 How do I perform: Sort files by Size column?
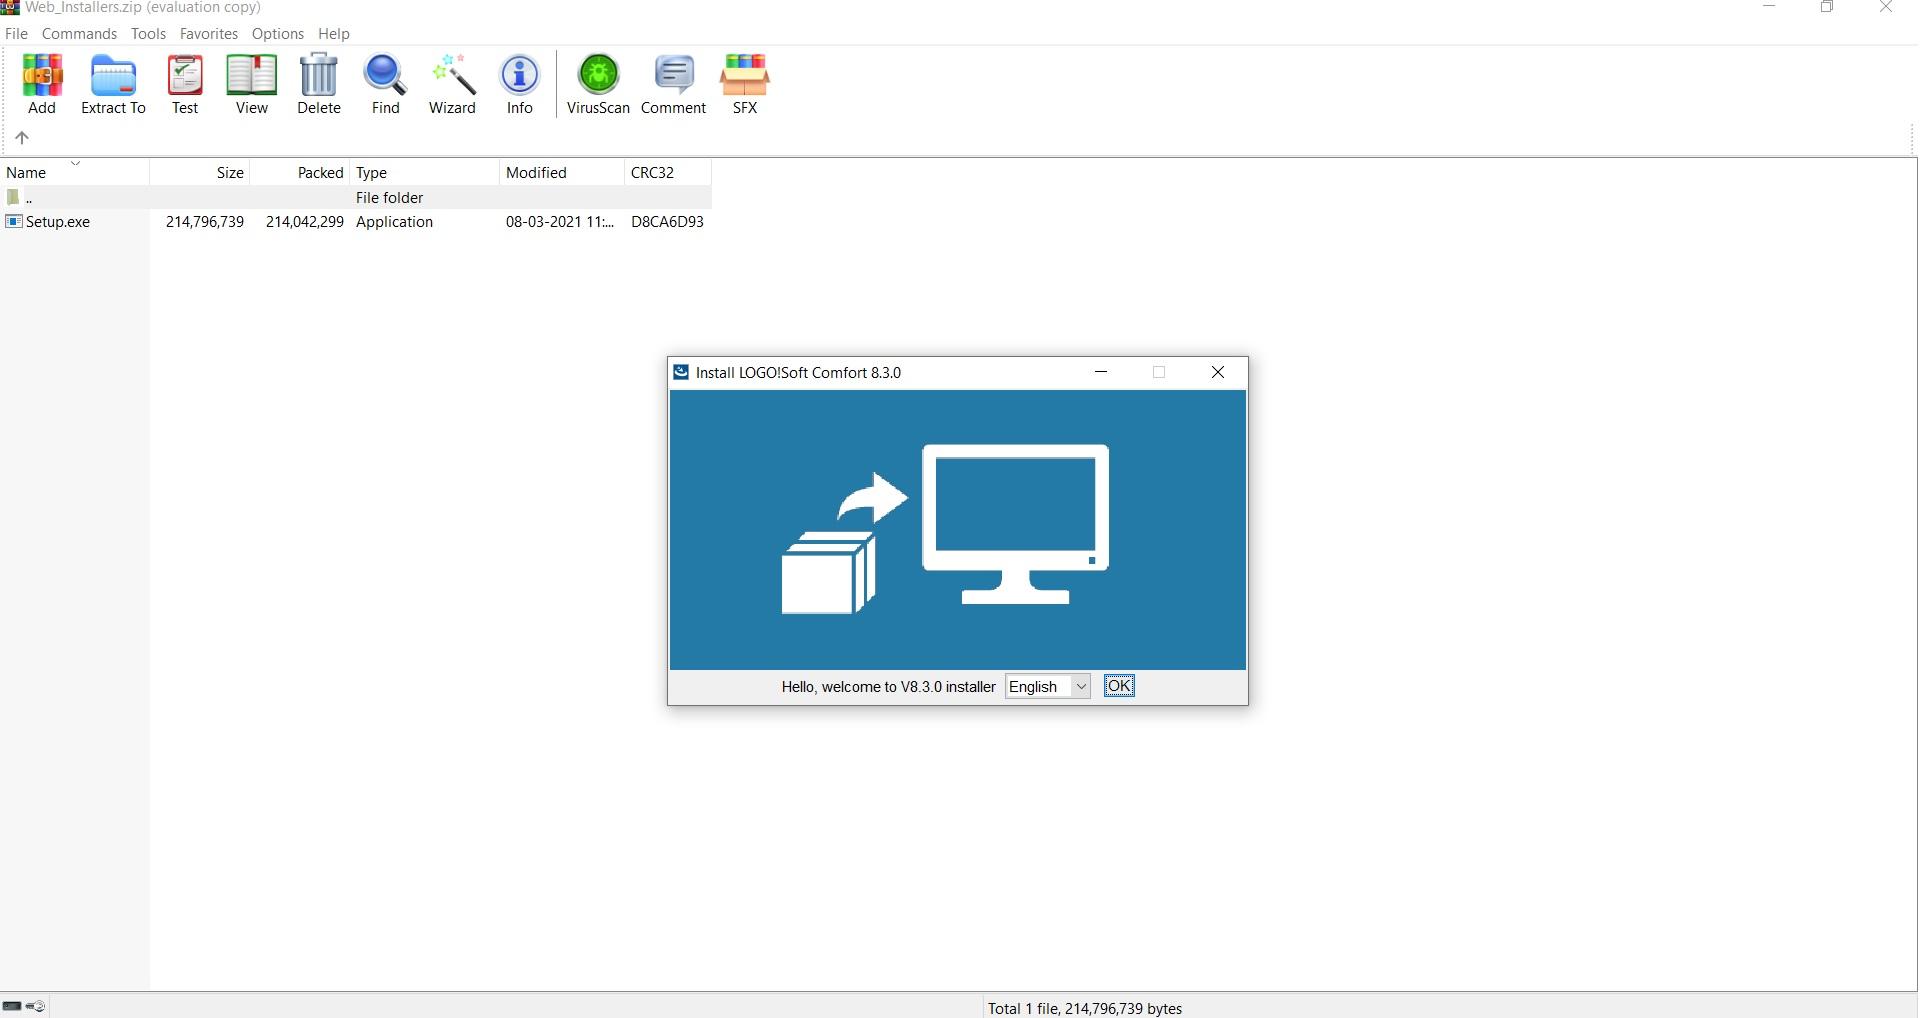[x=200, y=172]
